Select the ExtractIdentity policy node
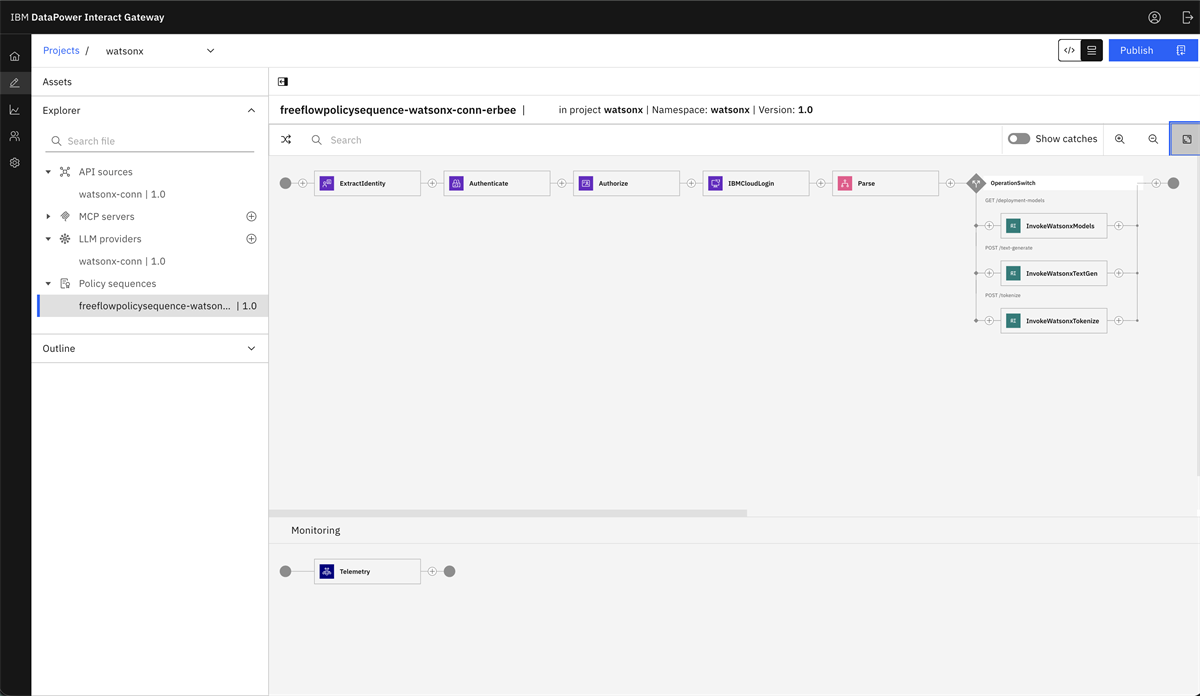Screen dimensions: 1200x696 (x=367, y=183)
